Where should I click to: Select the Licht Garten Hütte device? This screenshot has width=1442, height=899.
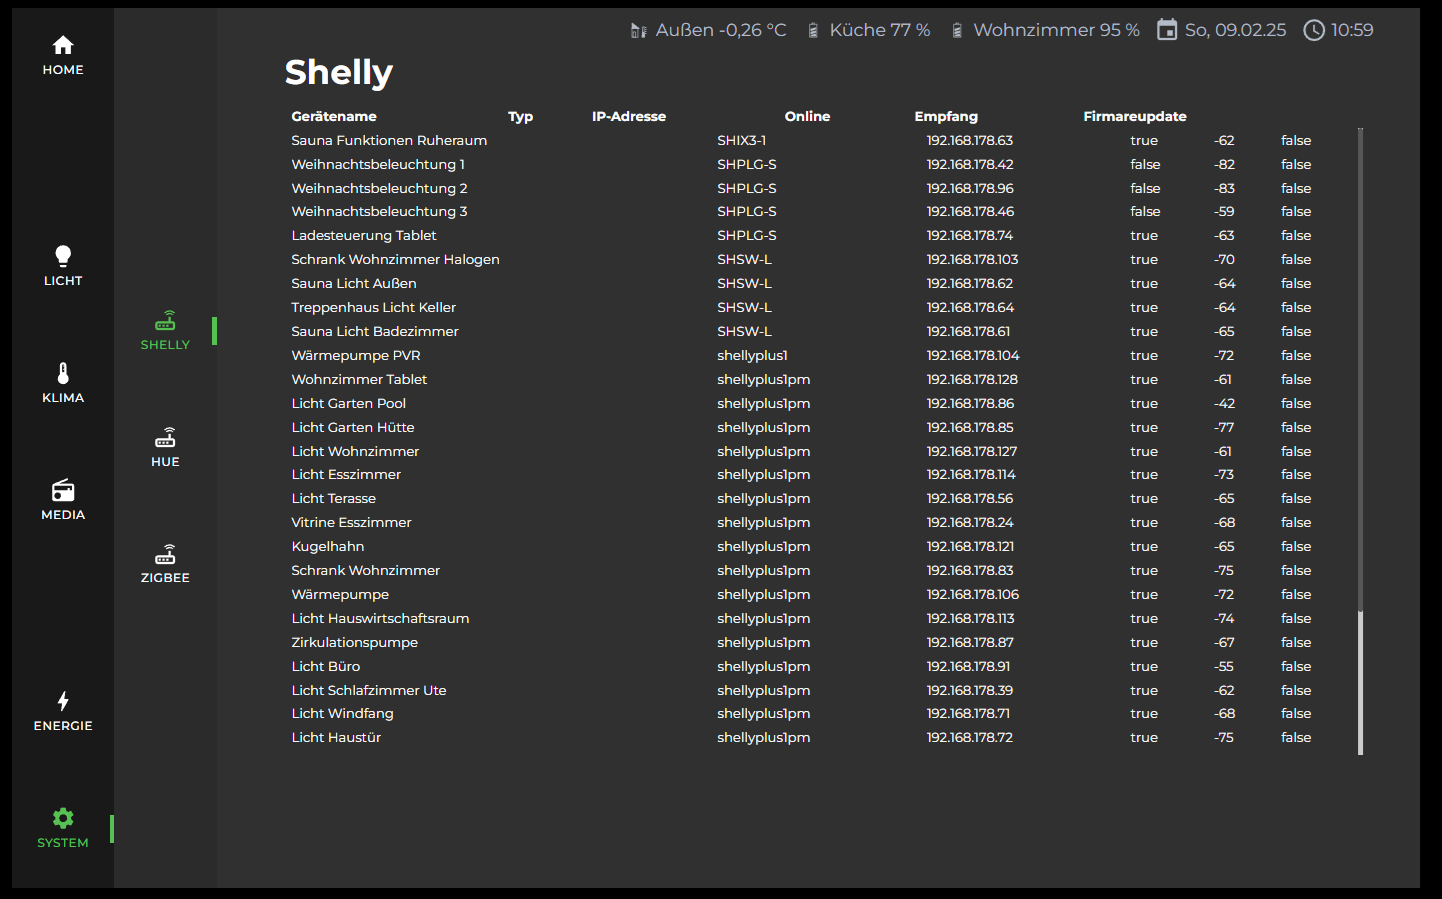point(353,428)
